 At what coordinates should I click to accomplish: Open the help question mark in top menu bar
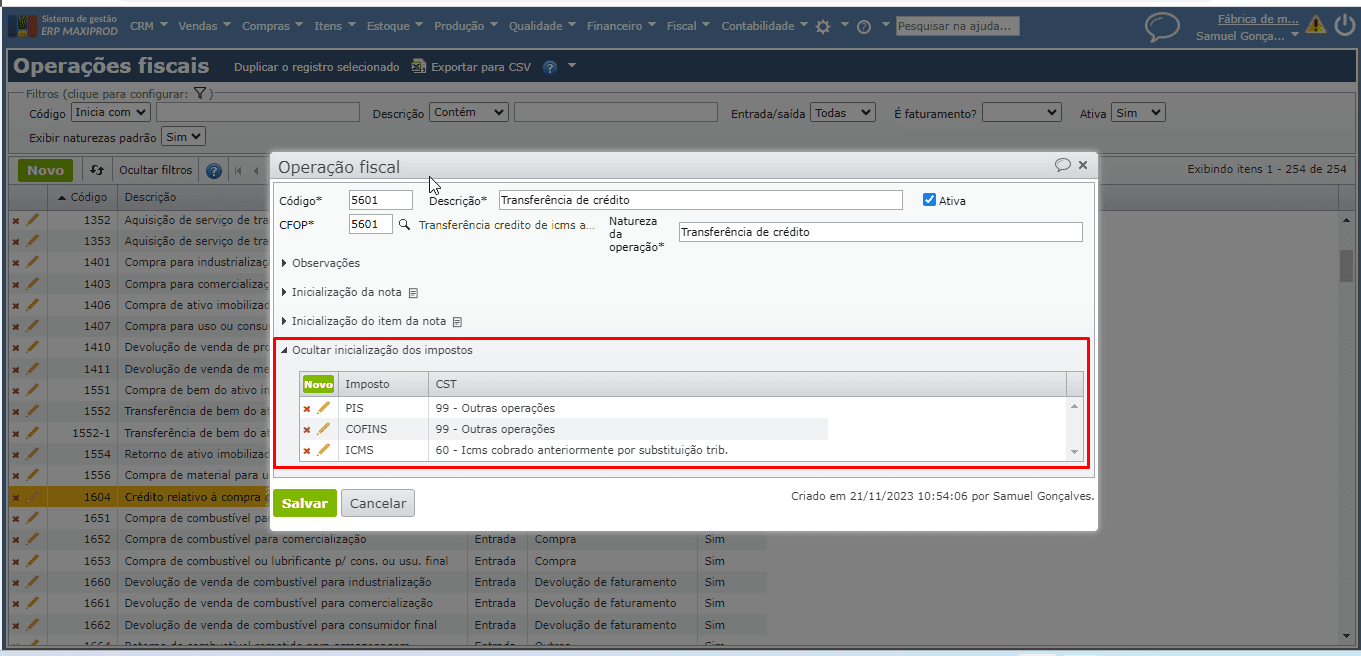point(864,27)
